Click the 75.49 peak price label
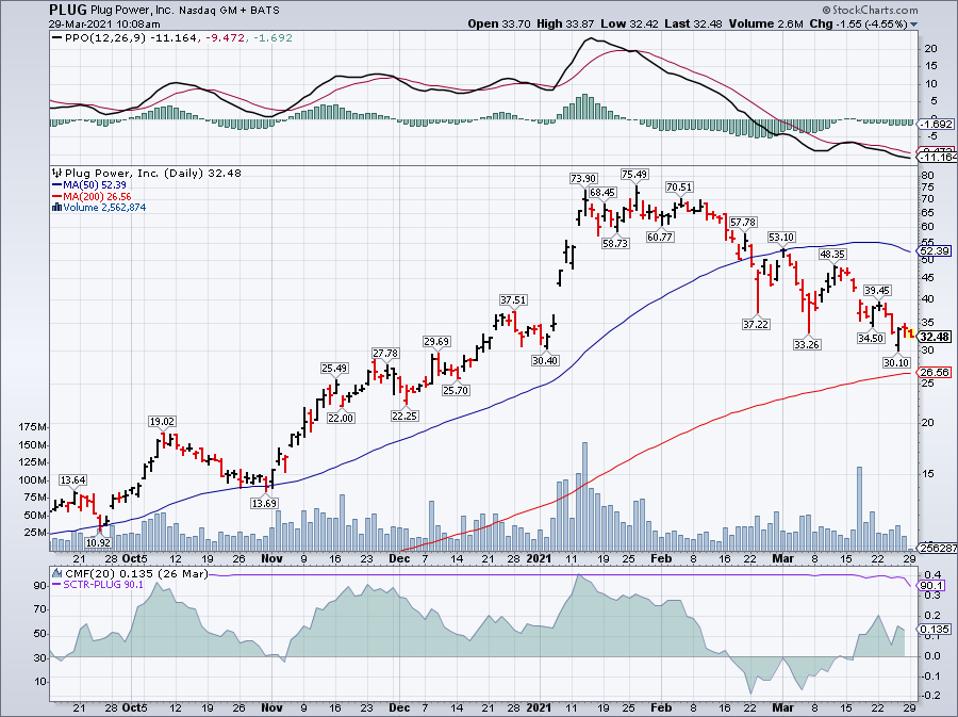The height and width of the screenshot is (717, 958). [634, 175]
